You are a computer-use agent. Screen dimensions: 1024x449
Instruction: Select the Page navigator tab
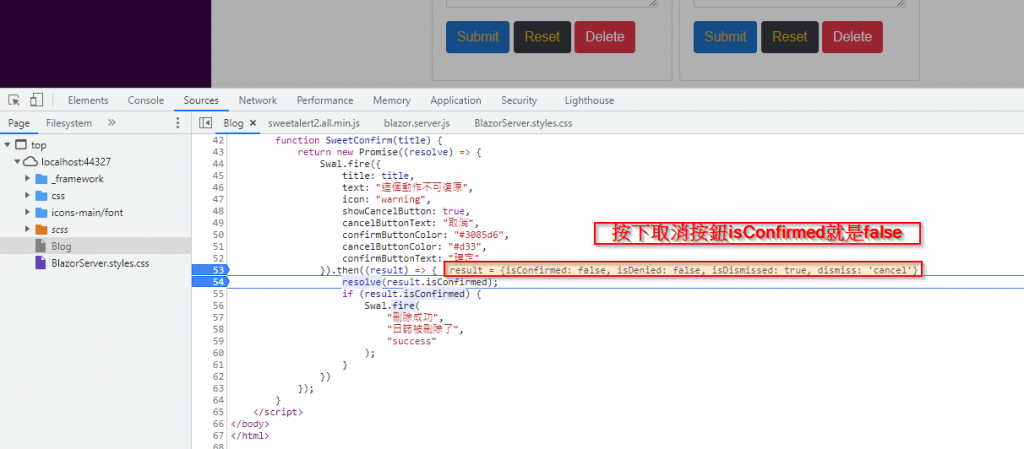point(19,123)
